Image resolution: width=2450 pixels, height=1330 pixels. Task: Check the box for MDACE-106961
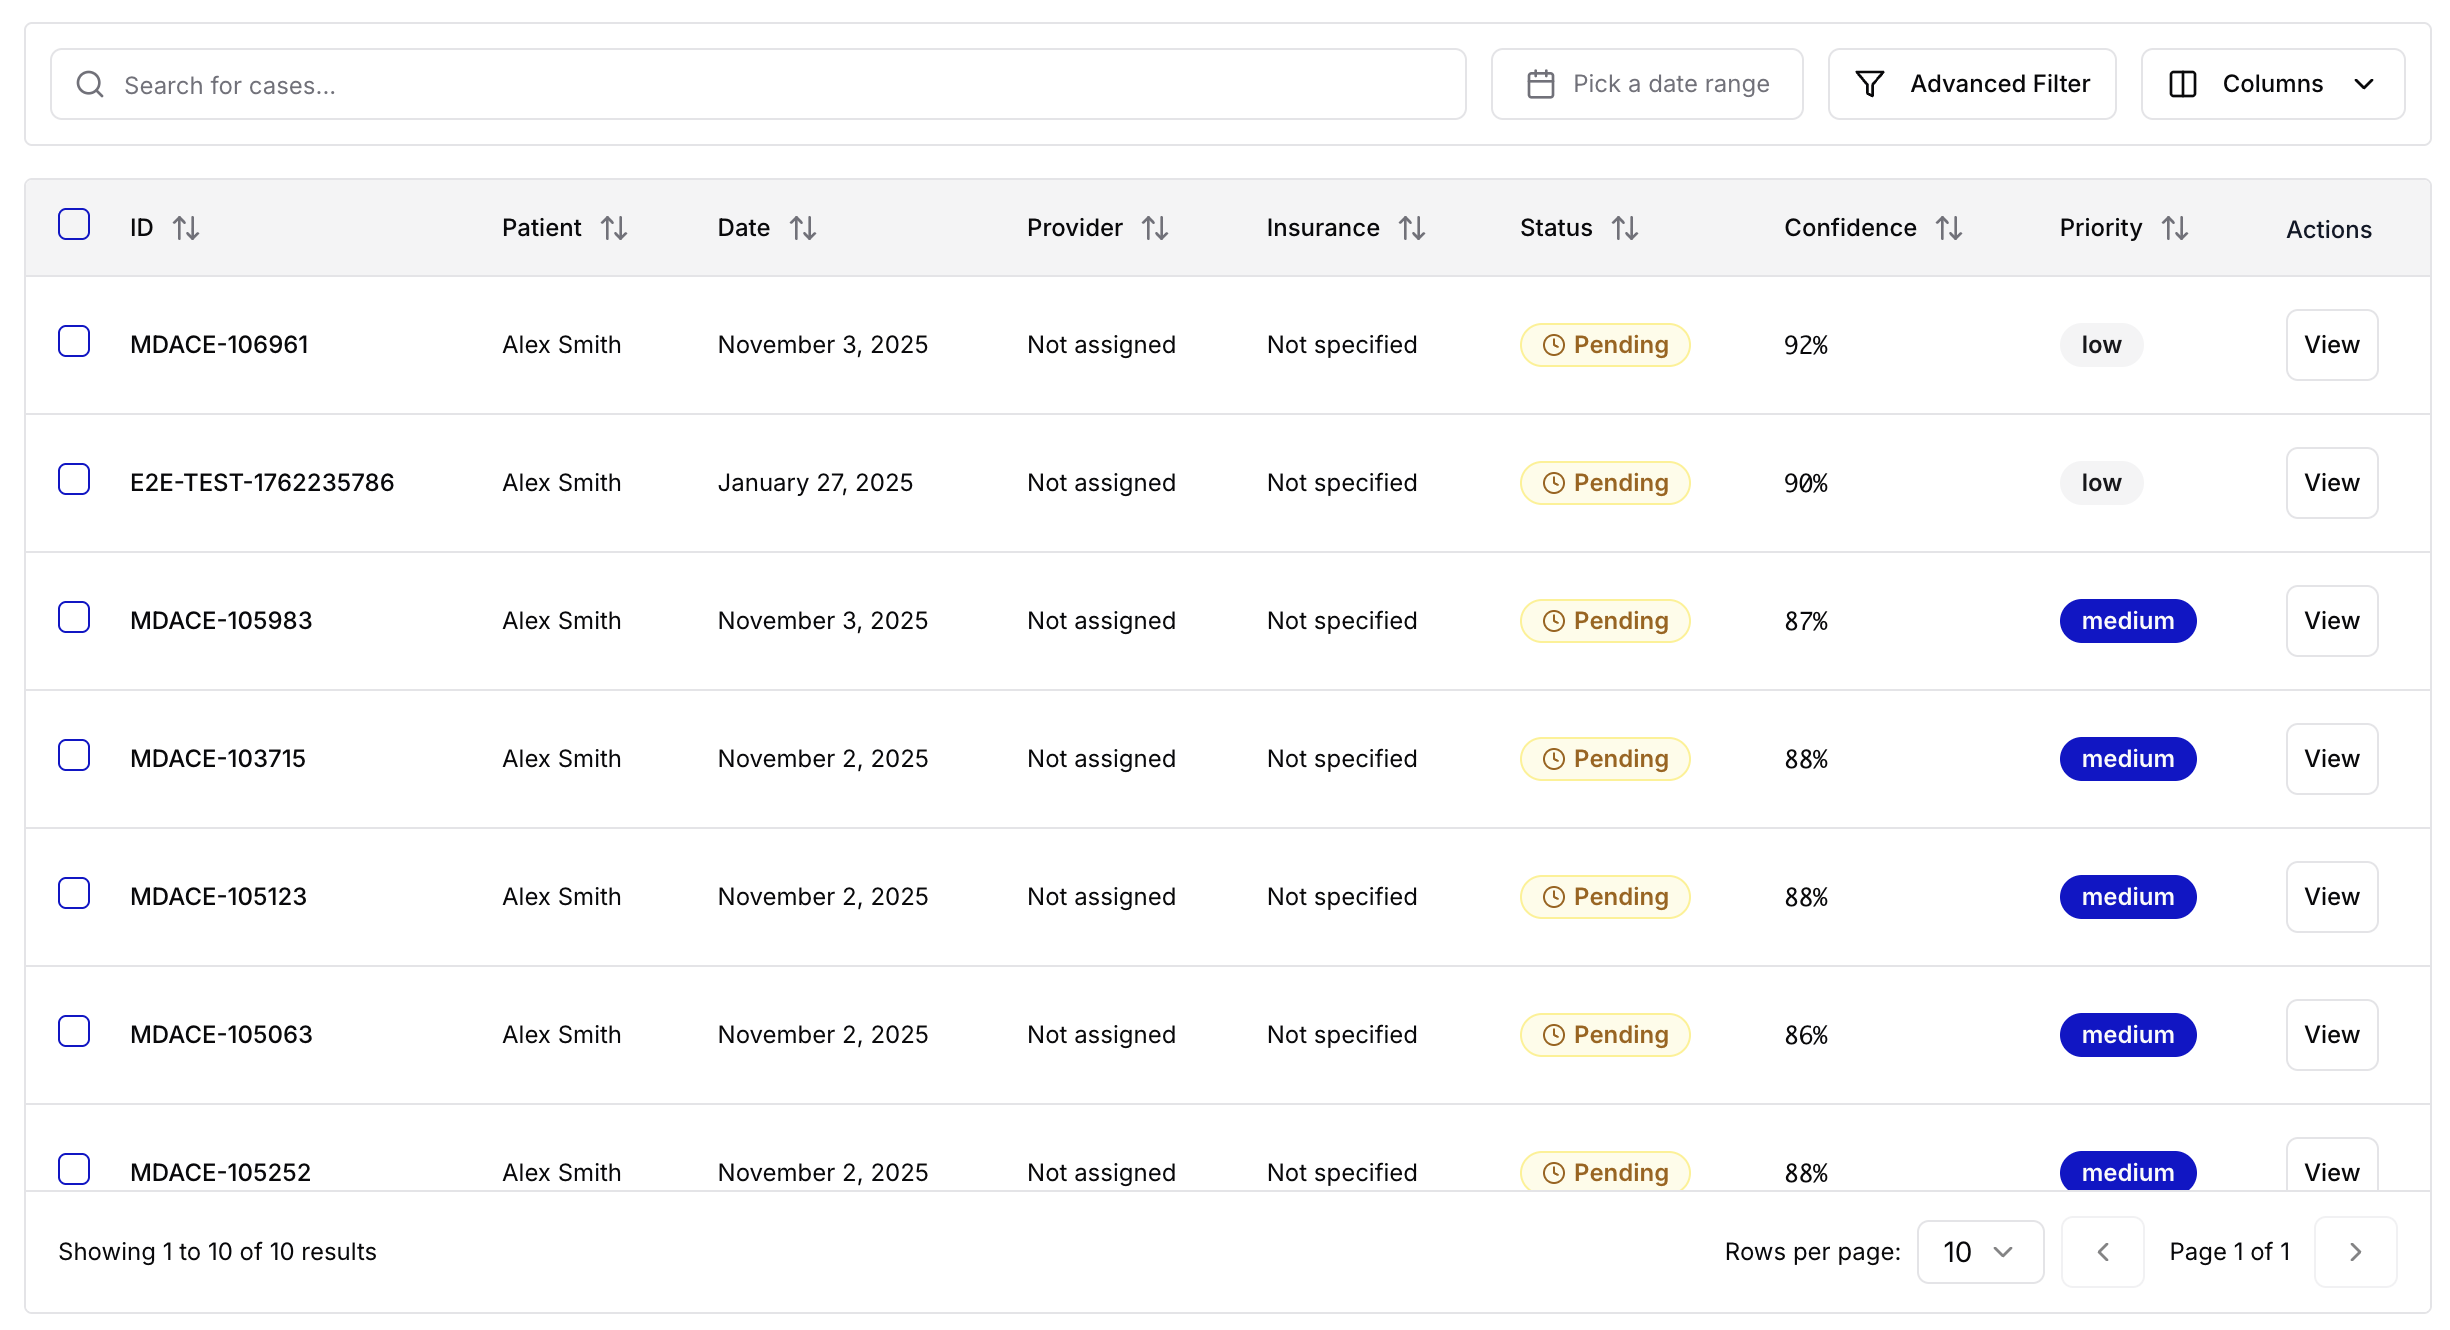74,341
